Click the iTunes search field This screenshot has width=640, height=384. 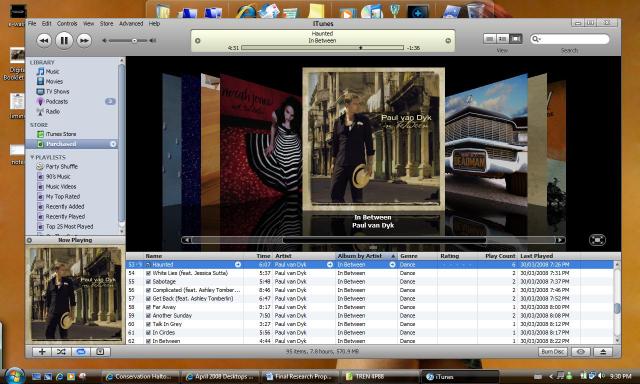tap(570, 39)
